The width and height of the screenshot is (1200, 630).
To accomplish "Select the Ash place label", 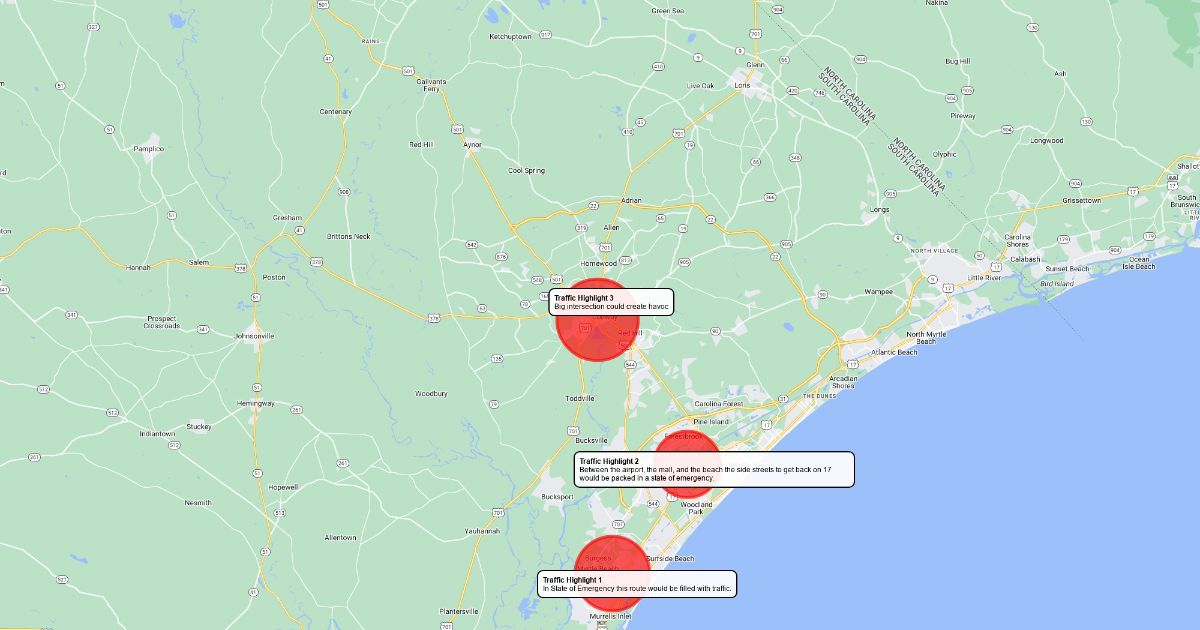I will [x=1059, y=74].
